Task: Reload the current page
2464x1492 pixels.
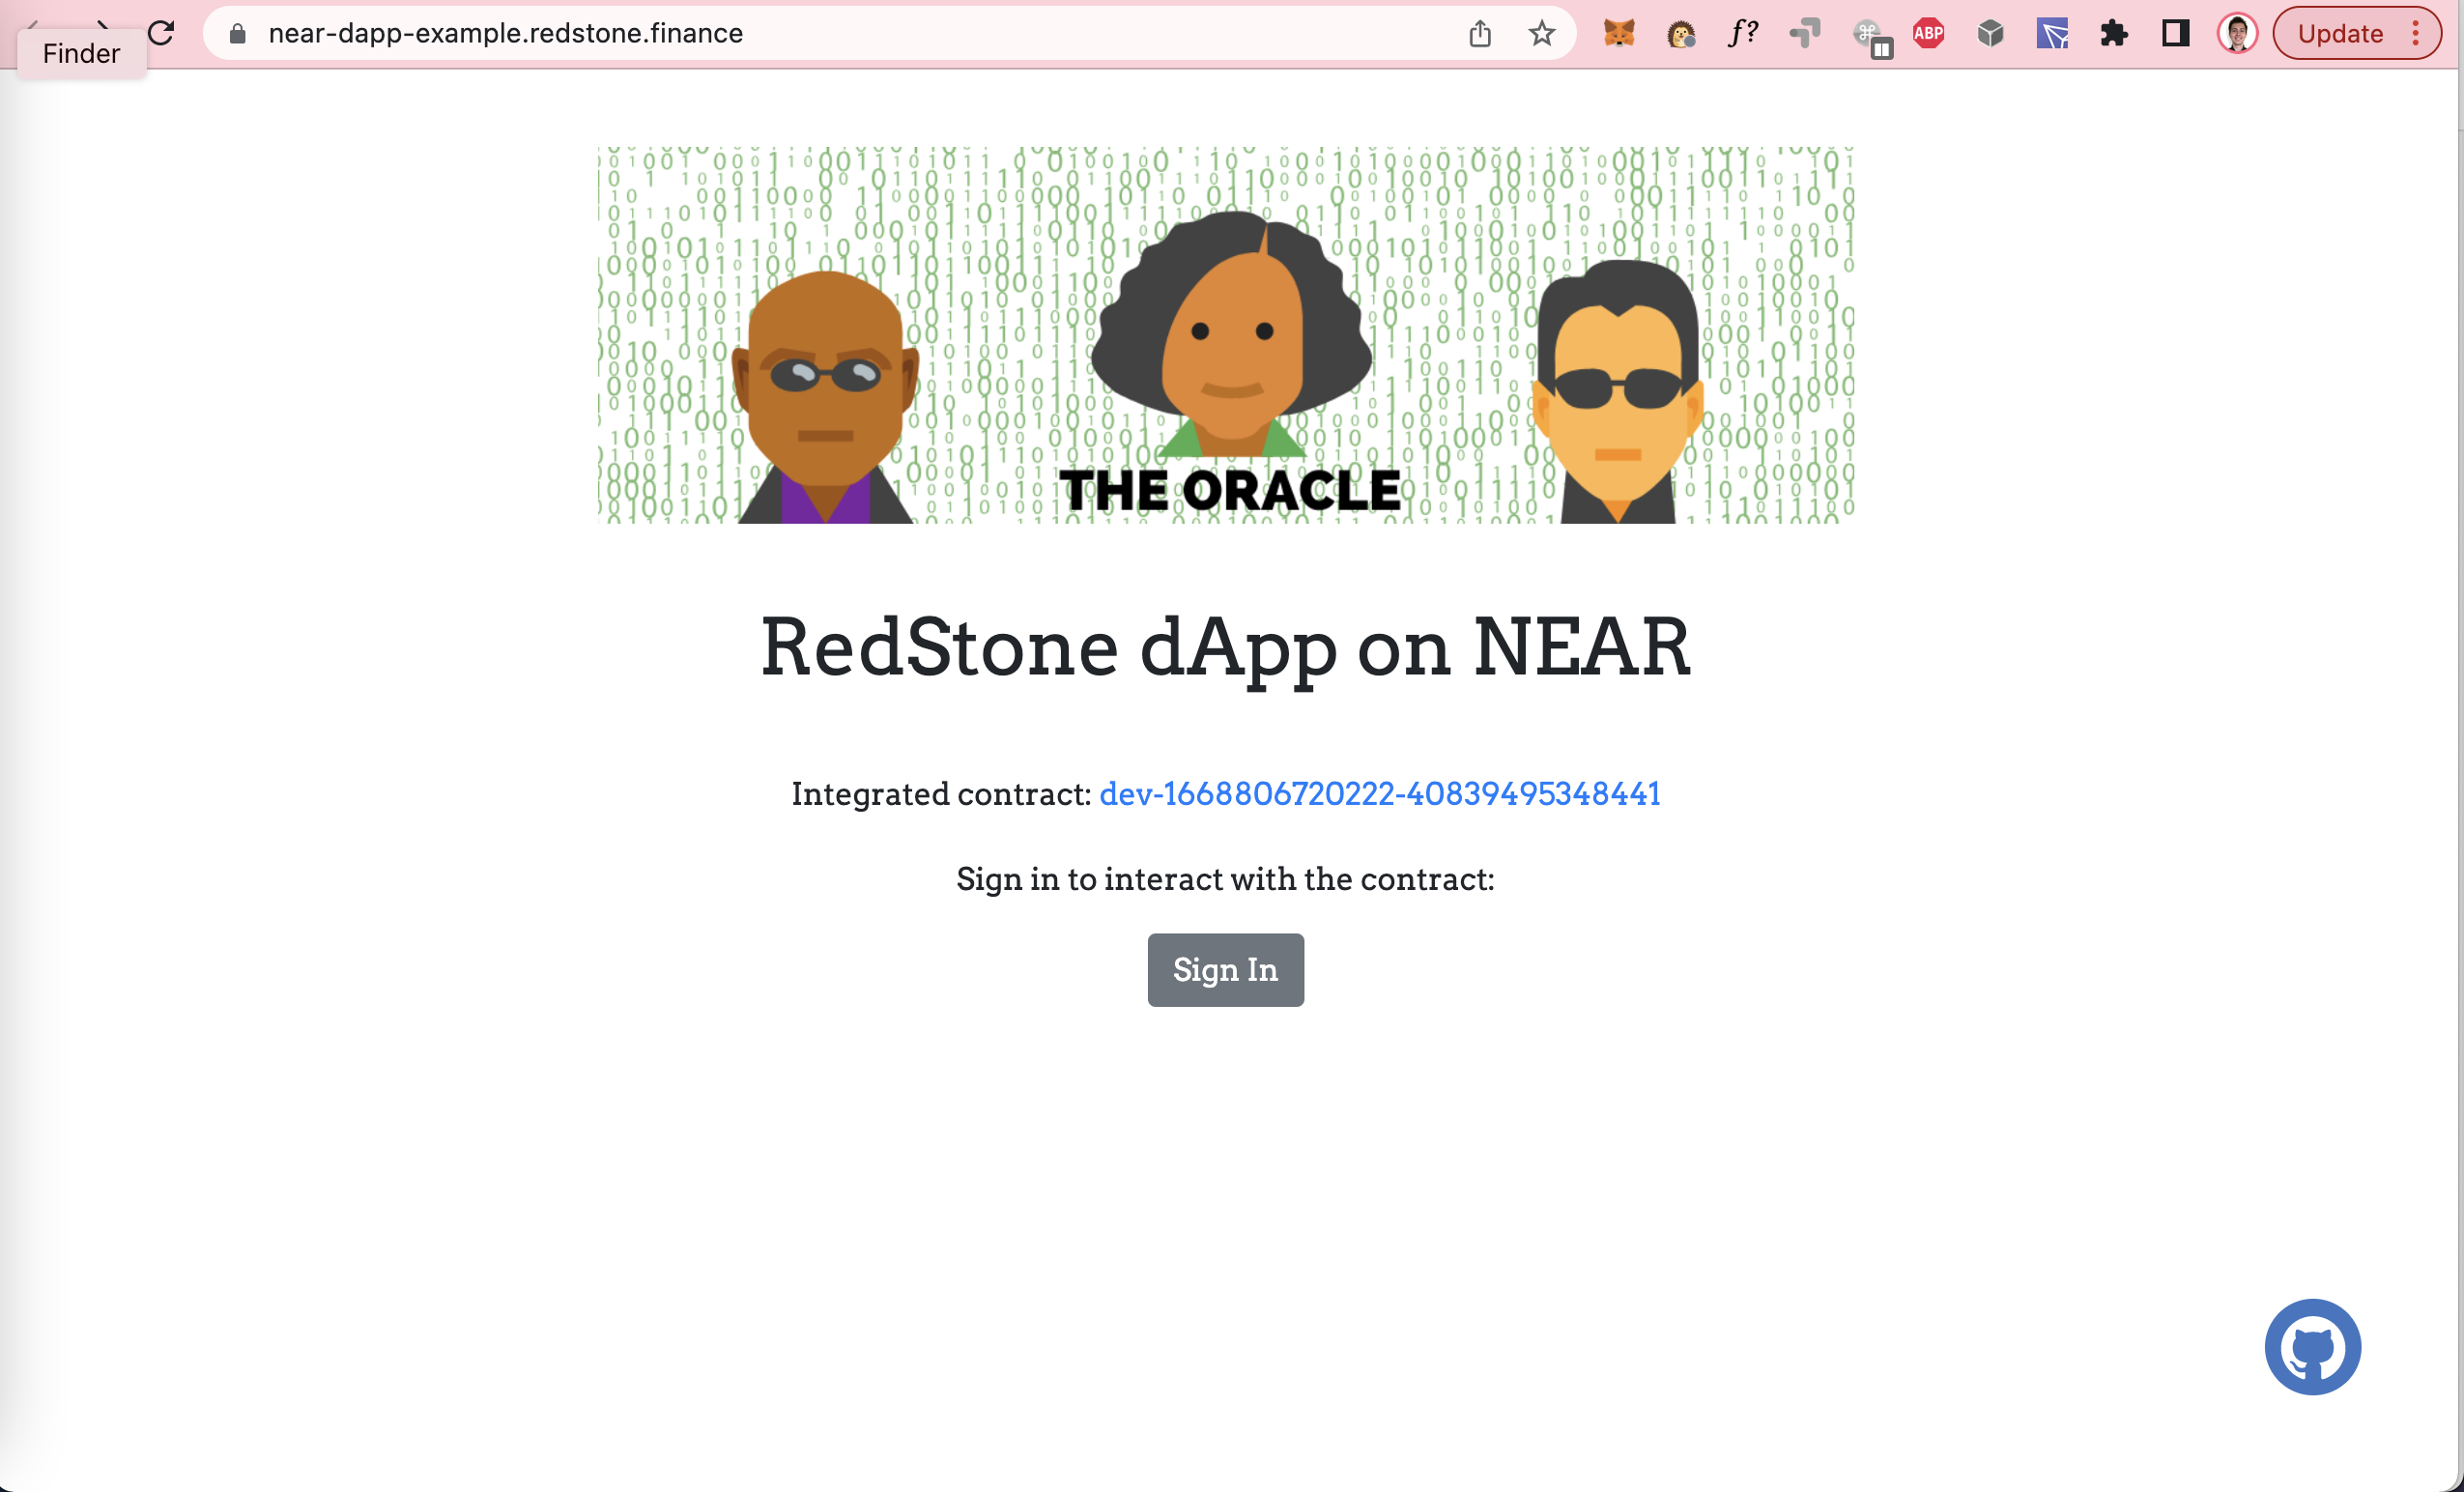Action: (161, 33)
